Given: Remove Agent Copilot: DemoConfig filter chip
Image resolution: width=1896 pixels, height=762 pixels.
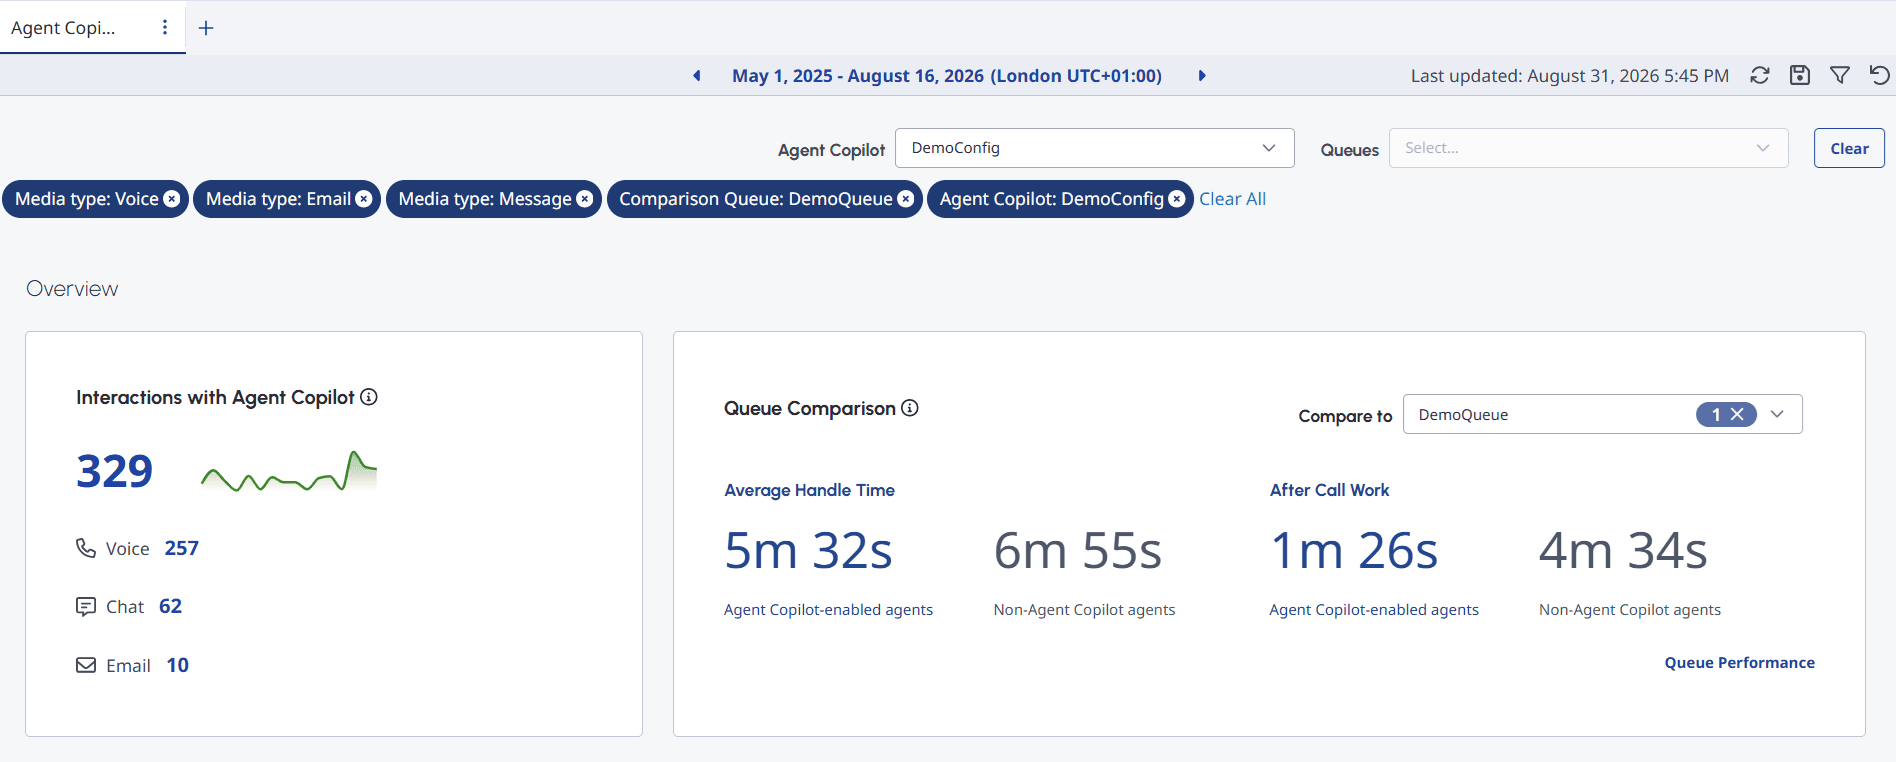Looking at the screenshot, I should point(1177,199).
